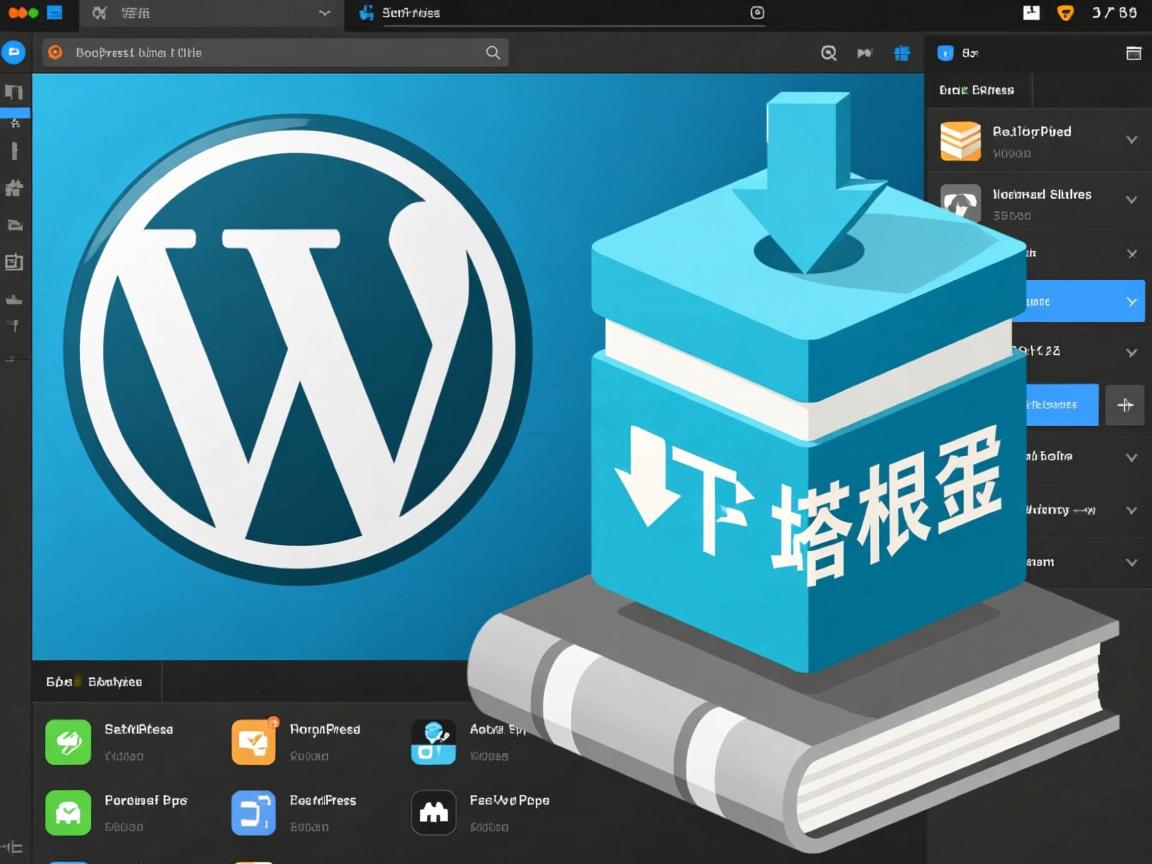Click the orange logo icon inside the search bar

pyautogui.click(x=55, y=52)
